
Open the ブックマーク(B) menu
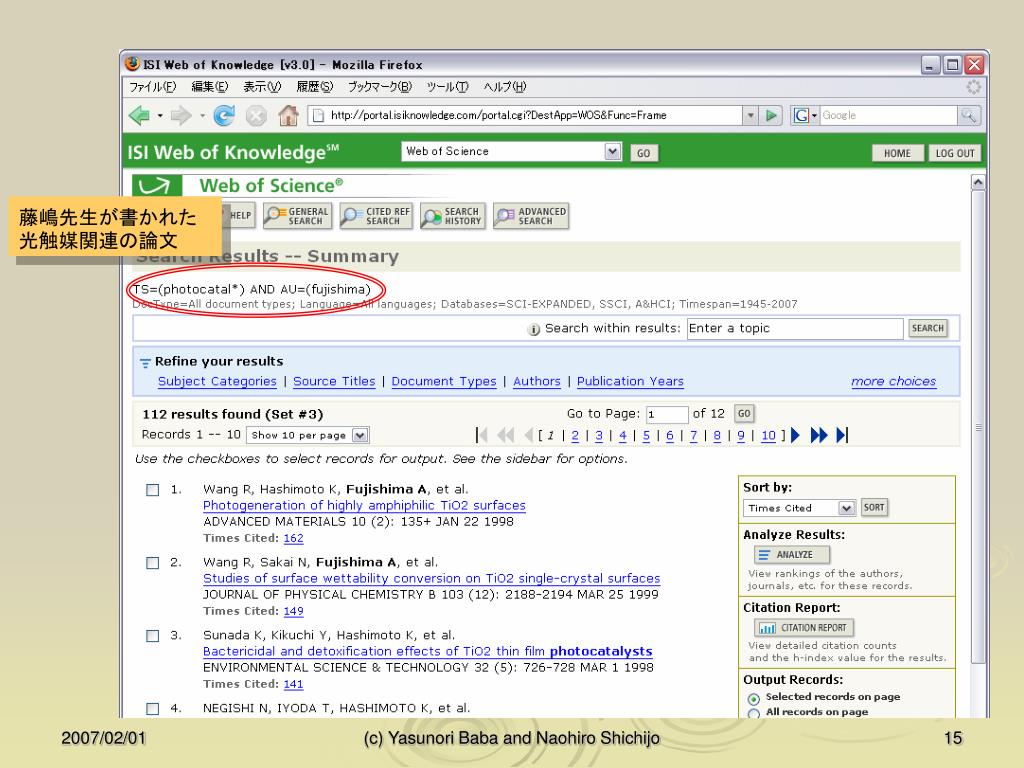(x=379, y=87)
